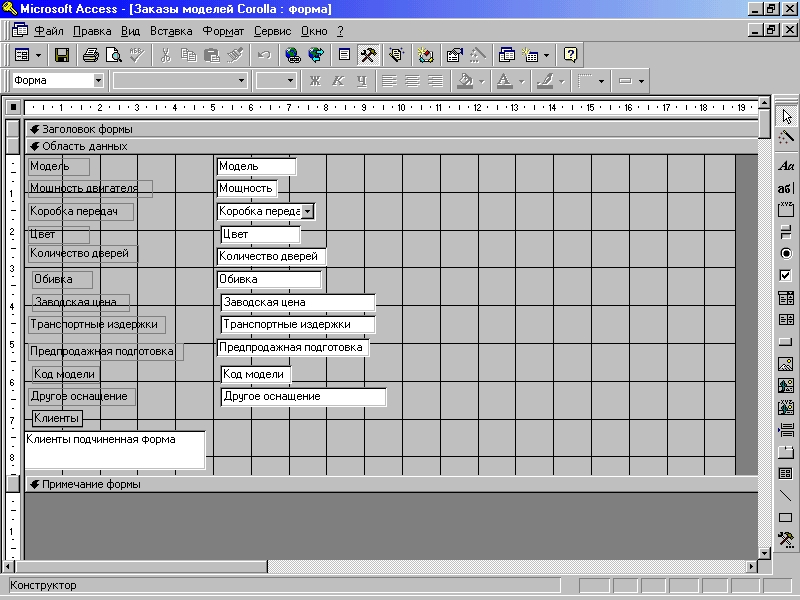Insert a hyperlink globe icon
This screenshot has height=600, width=800.
tap(293, 55)
